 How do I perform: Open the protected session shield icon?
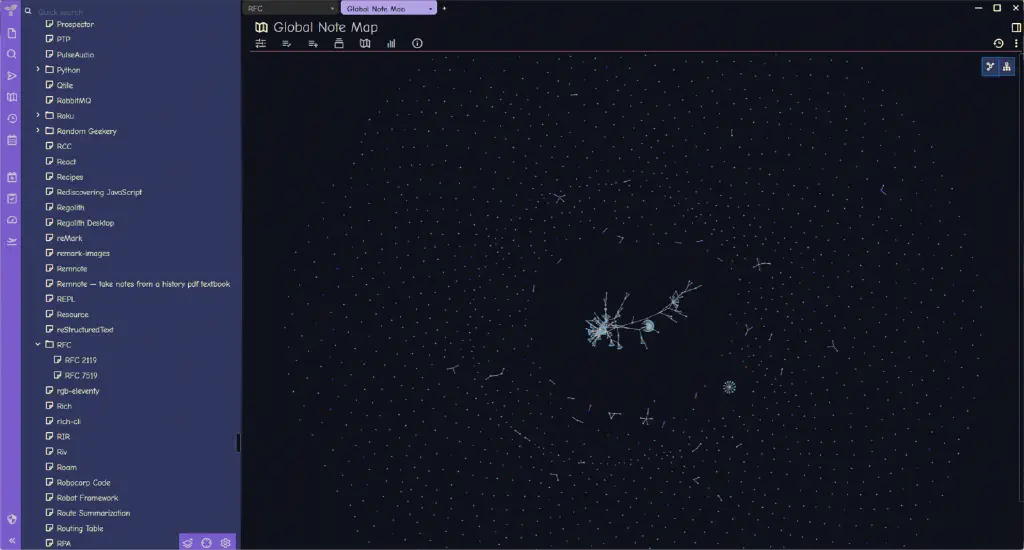(12, 519)
